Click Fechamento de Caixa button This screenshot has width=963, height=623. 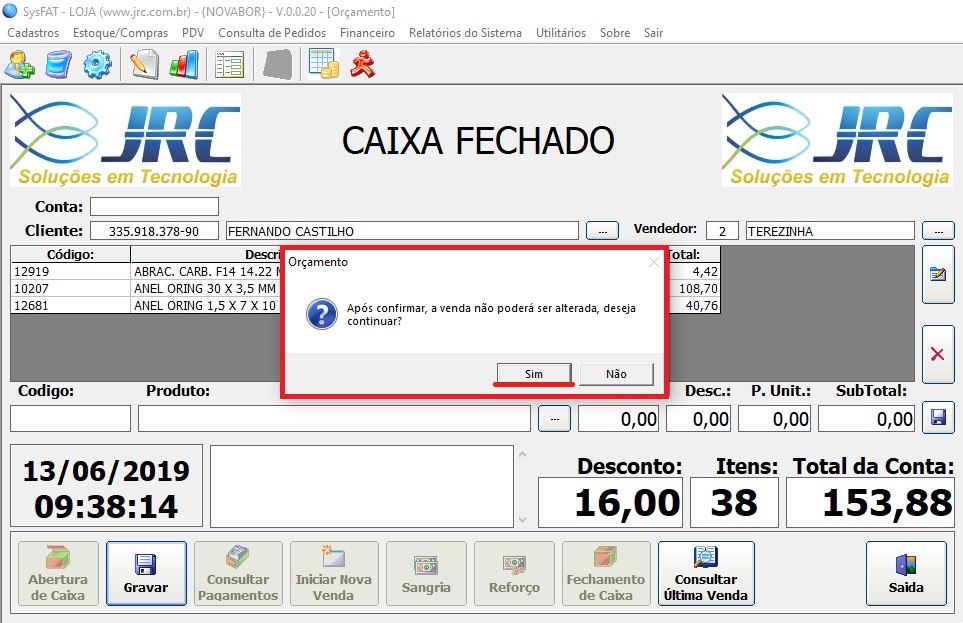coord(606,573)
